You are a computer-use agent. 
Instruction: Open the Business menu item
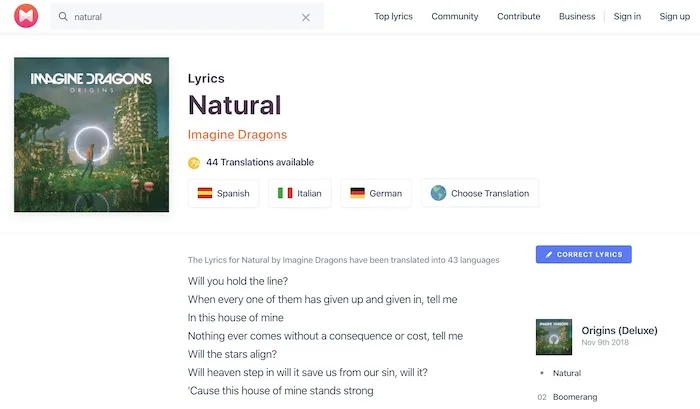click(577, 17)
